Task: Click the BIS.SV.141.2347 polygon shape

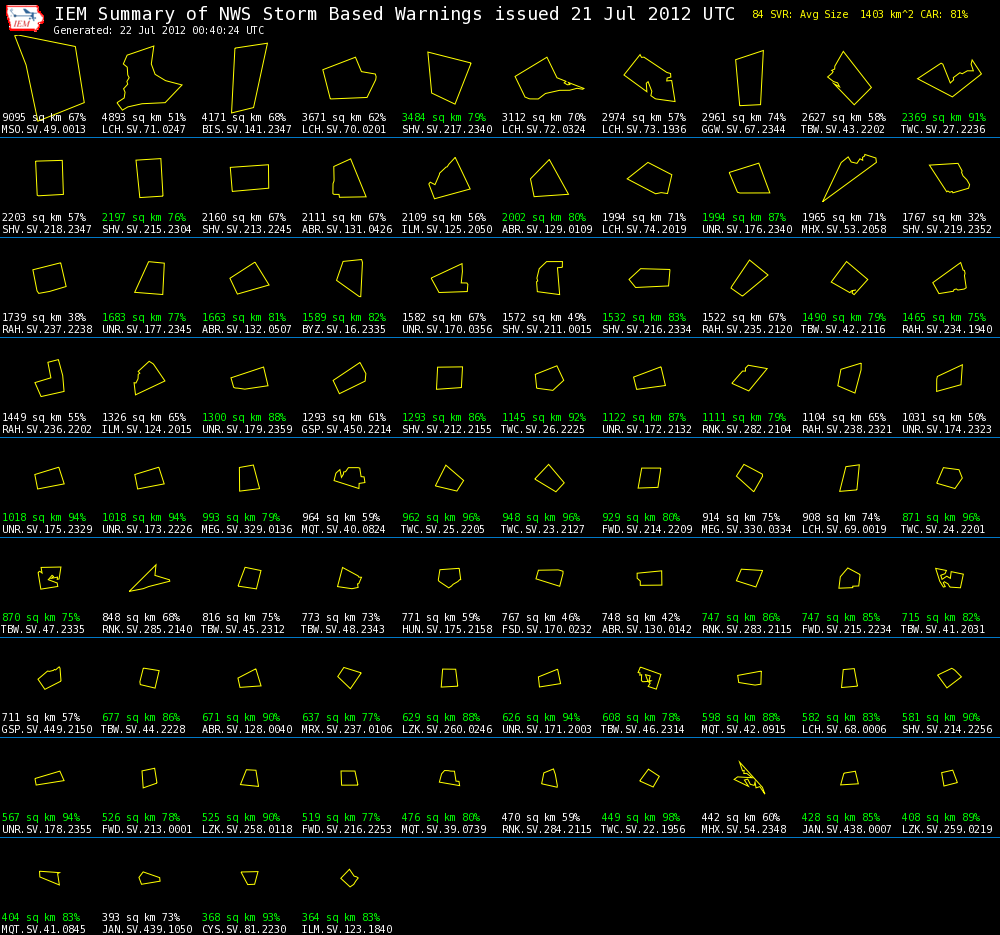Action: [249, 78]
